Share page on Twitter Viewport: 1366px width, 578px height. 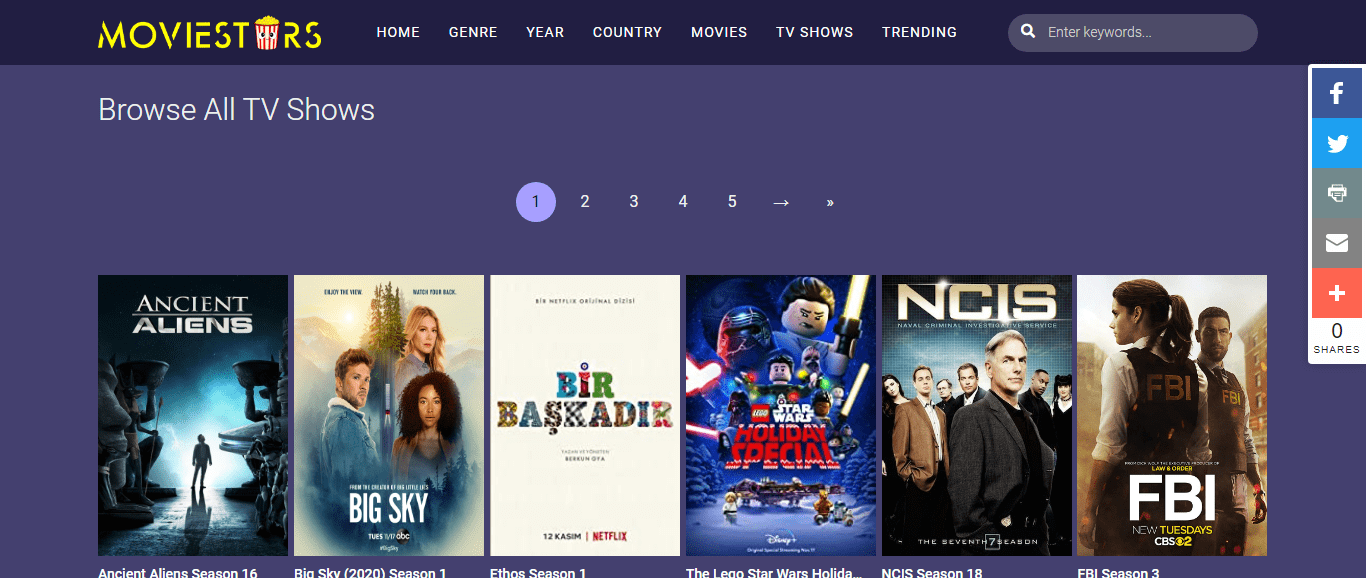pos(1337,143)
